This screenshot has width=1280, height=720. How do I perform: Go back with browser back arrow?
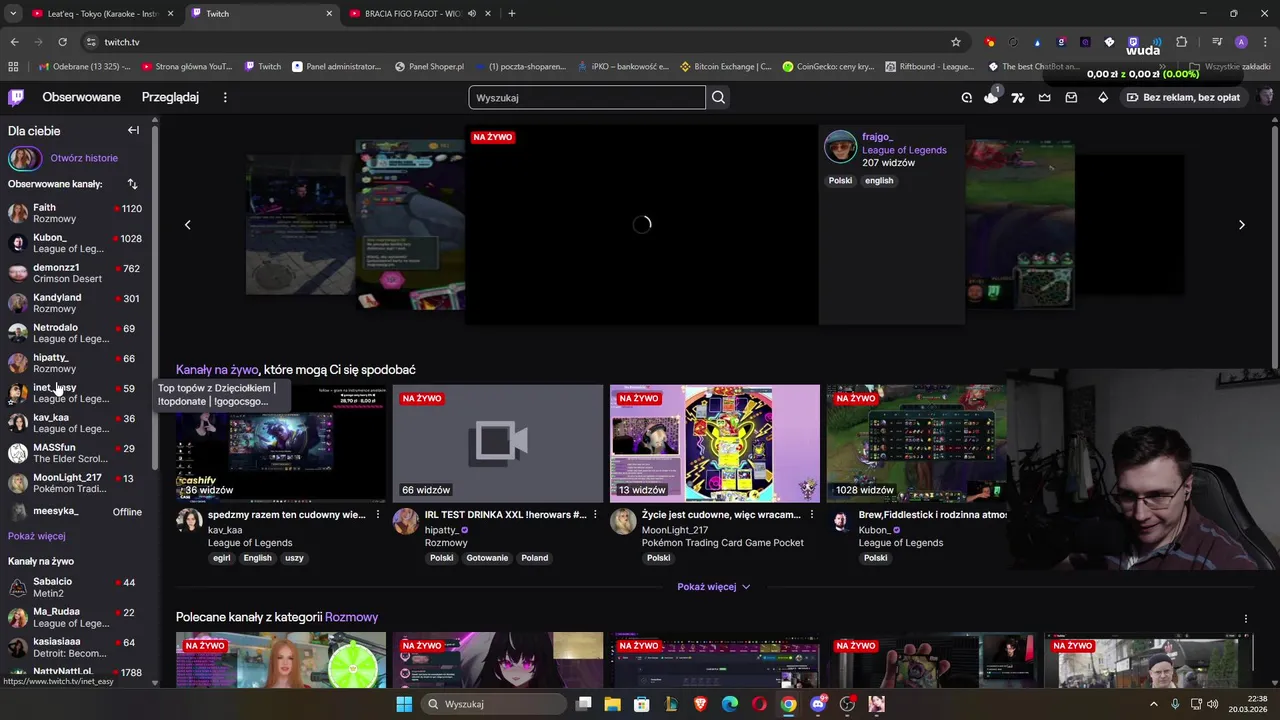(14, 42)
